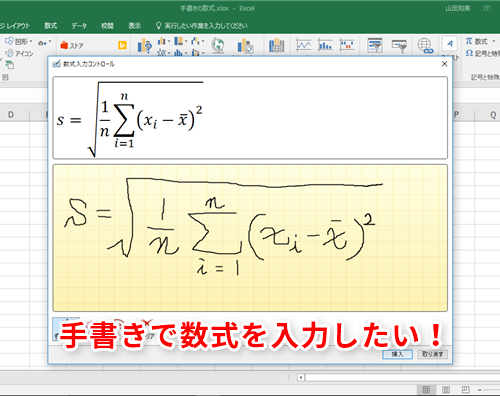Image resolution: width=500 pixels, height=396 pixels.
Task: Click the yellow handwriting input area
Action: click(x=250, y=238)
